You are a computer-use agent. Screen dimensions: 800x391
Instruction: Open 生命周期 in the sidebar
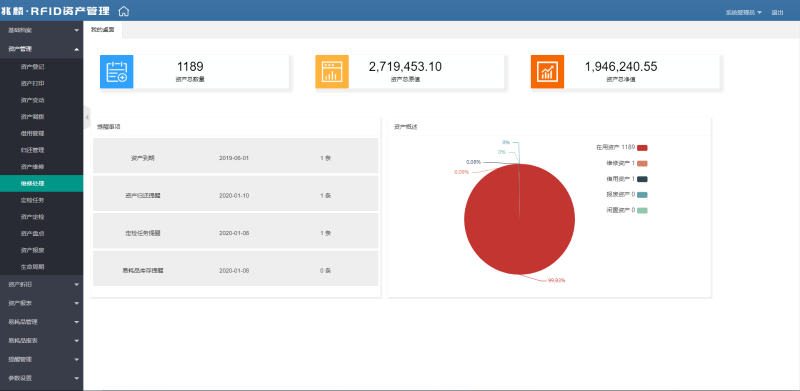pyautogui.click(x=41, y=267)
